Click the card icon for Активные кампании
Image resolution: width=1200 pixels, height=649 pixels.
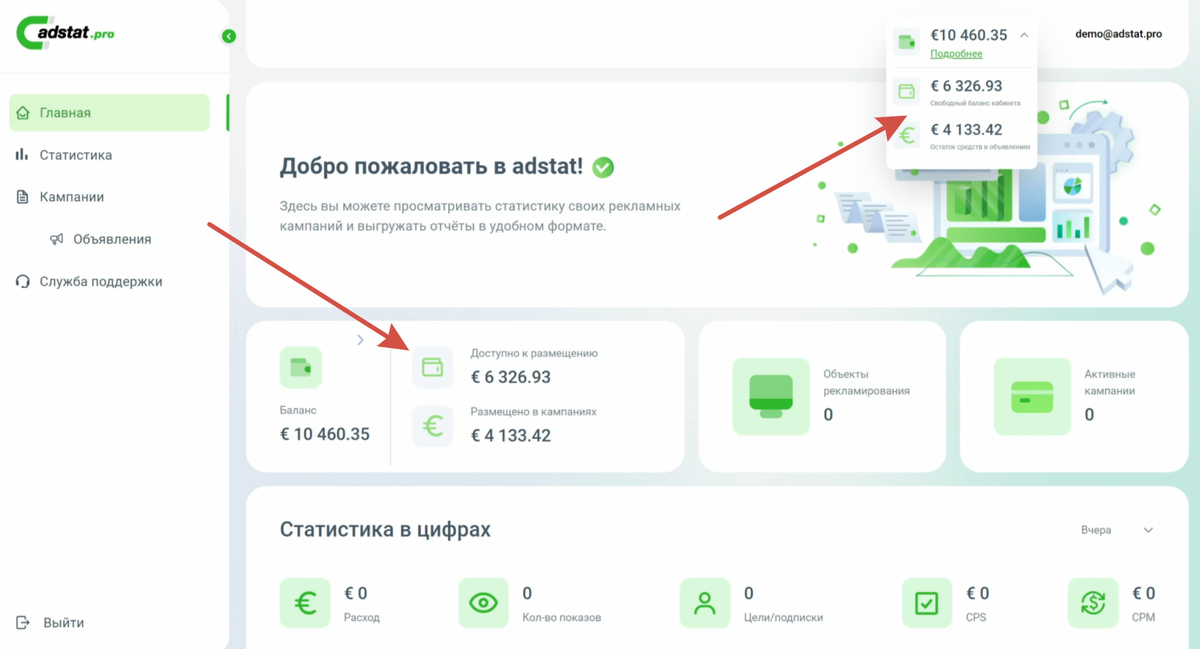tap(1032, 396)
